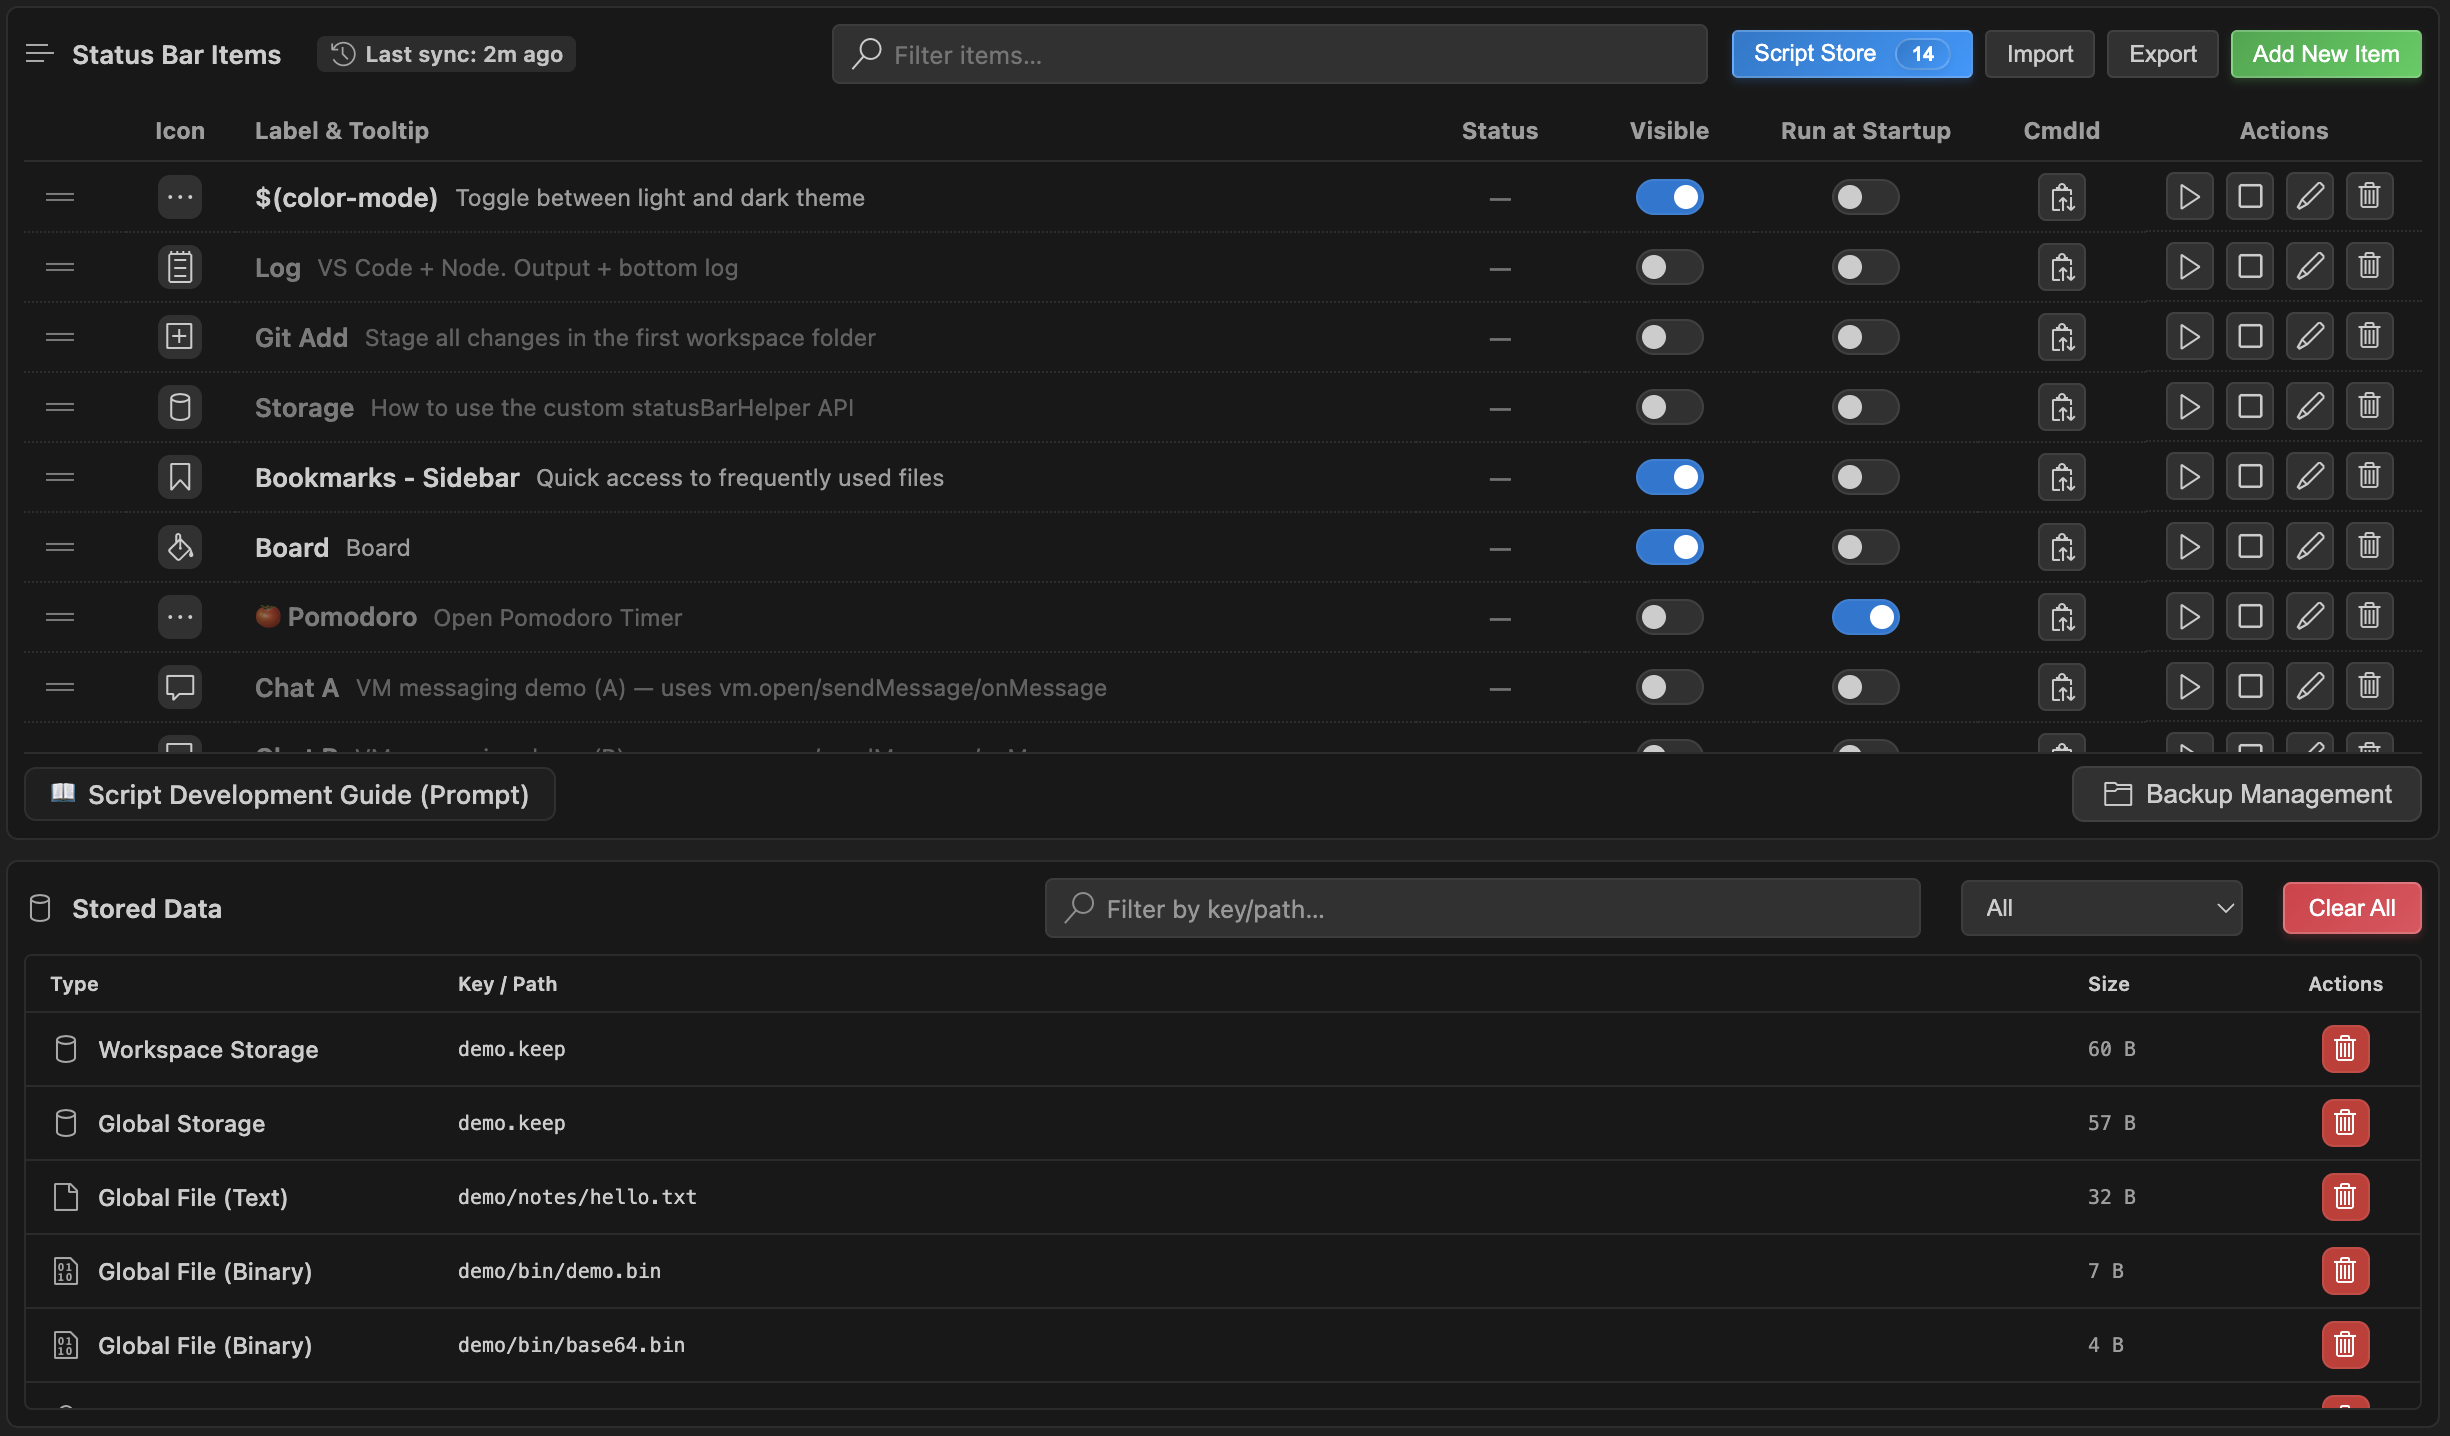
Task: Turn off Run at Startup for Pomodoro
Action: [1865, 617]
